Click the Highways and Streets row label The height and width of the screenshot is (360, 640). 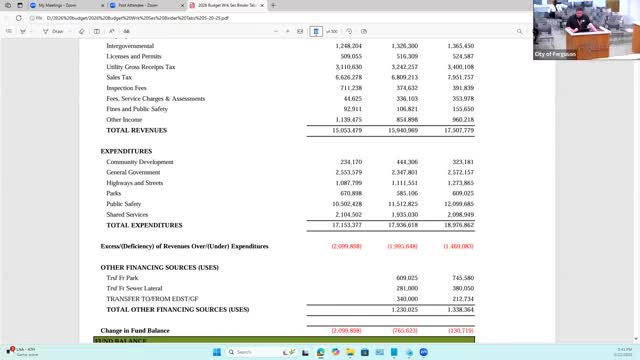pos(135,183)
